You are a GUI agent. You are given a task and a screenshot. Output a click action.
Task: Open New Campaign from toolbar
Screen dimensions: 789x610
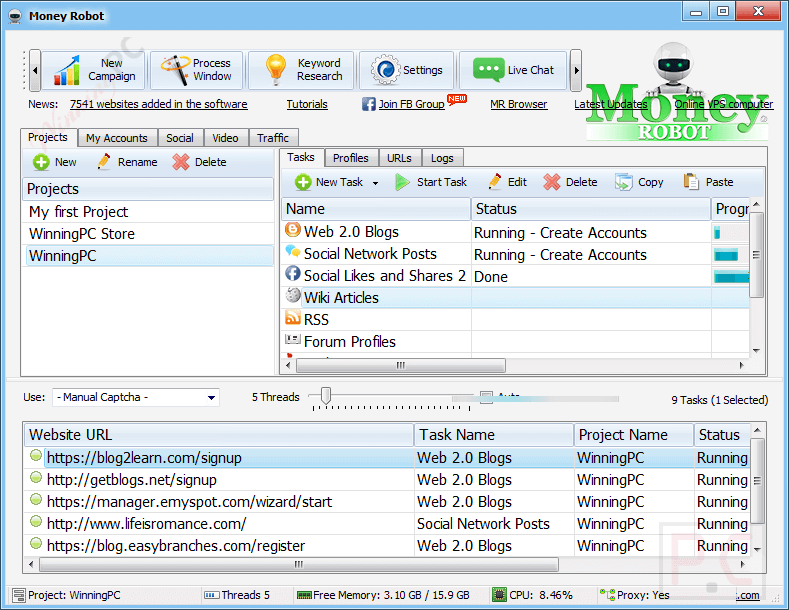tap(94, 70)
